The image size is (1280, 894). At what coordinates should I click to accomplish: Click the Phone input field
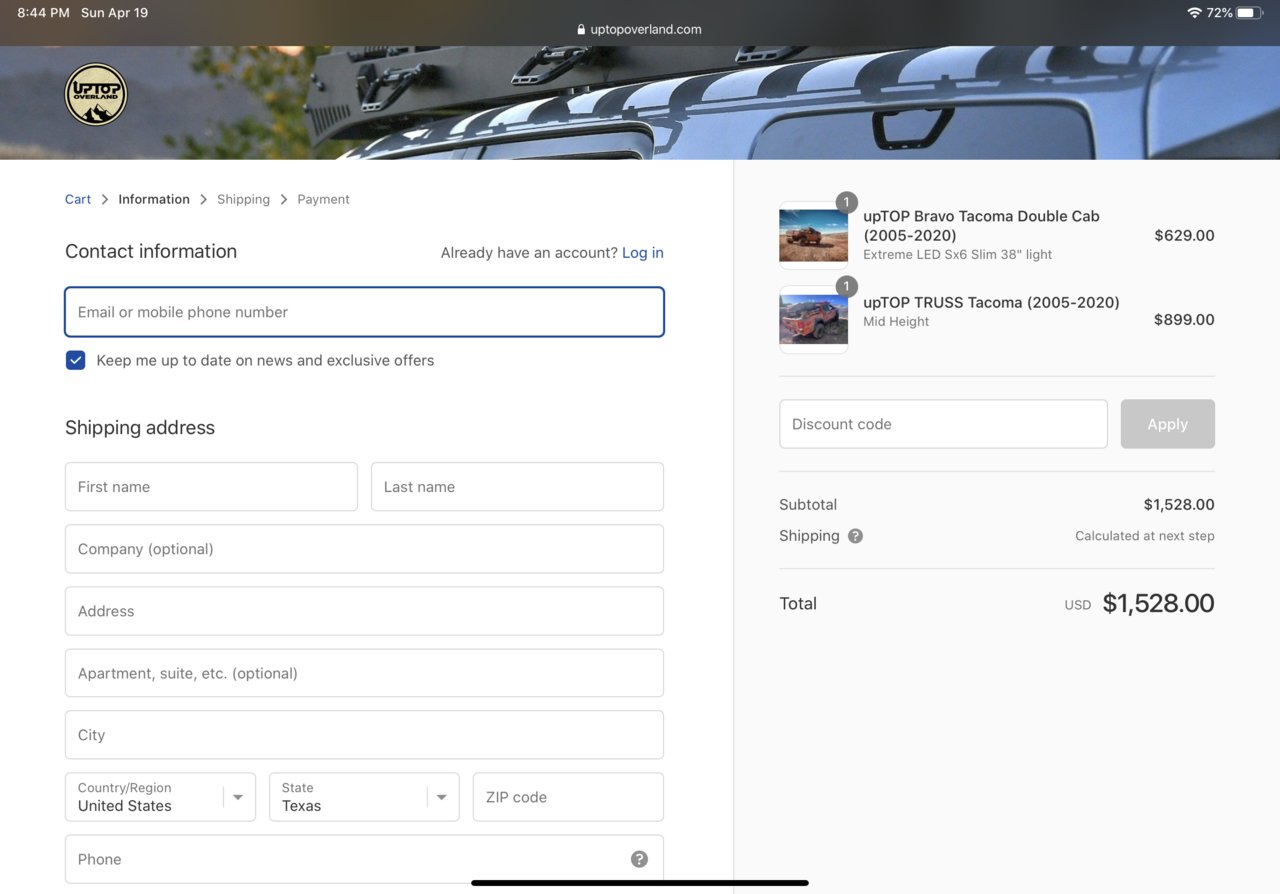point(364,859)
